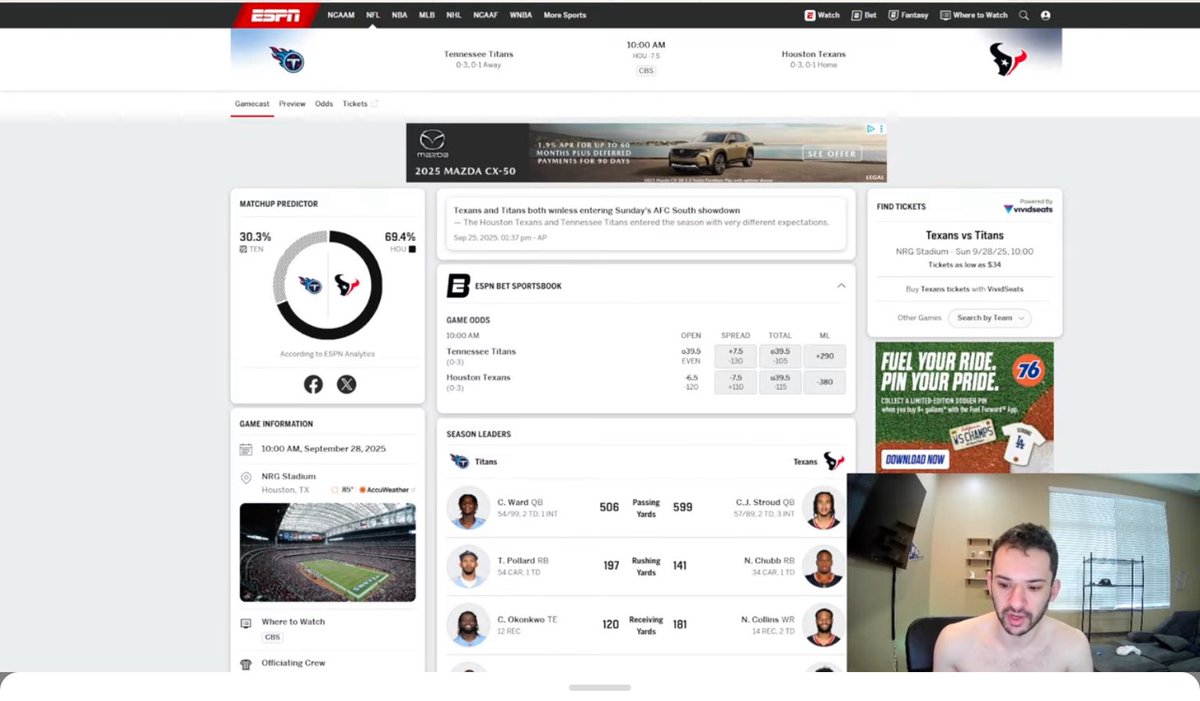The height and width of the screenshot is (701, 1200).
Task: Open the NBA menu item
Action: (399, 15)
